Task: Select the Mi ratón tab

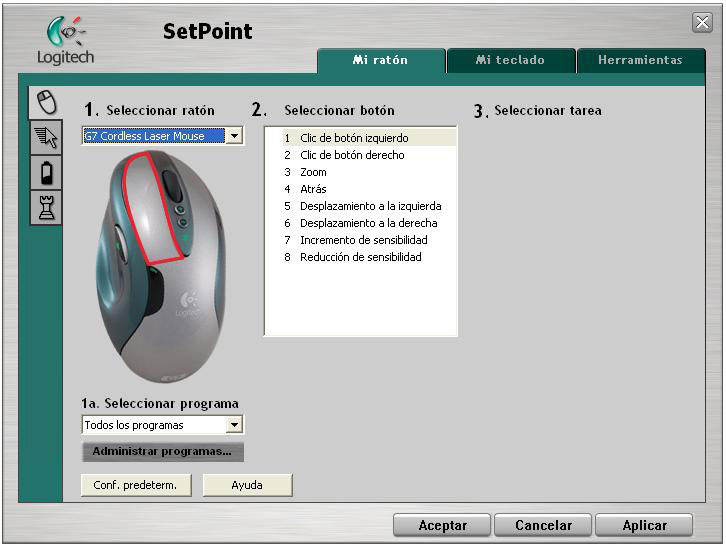Action: (380, 60)
